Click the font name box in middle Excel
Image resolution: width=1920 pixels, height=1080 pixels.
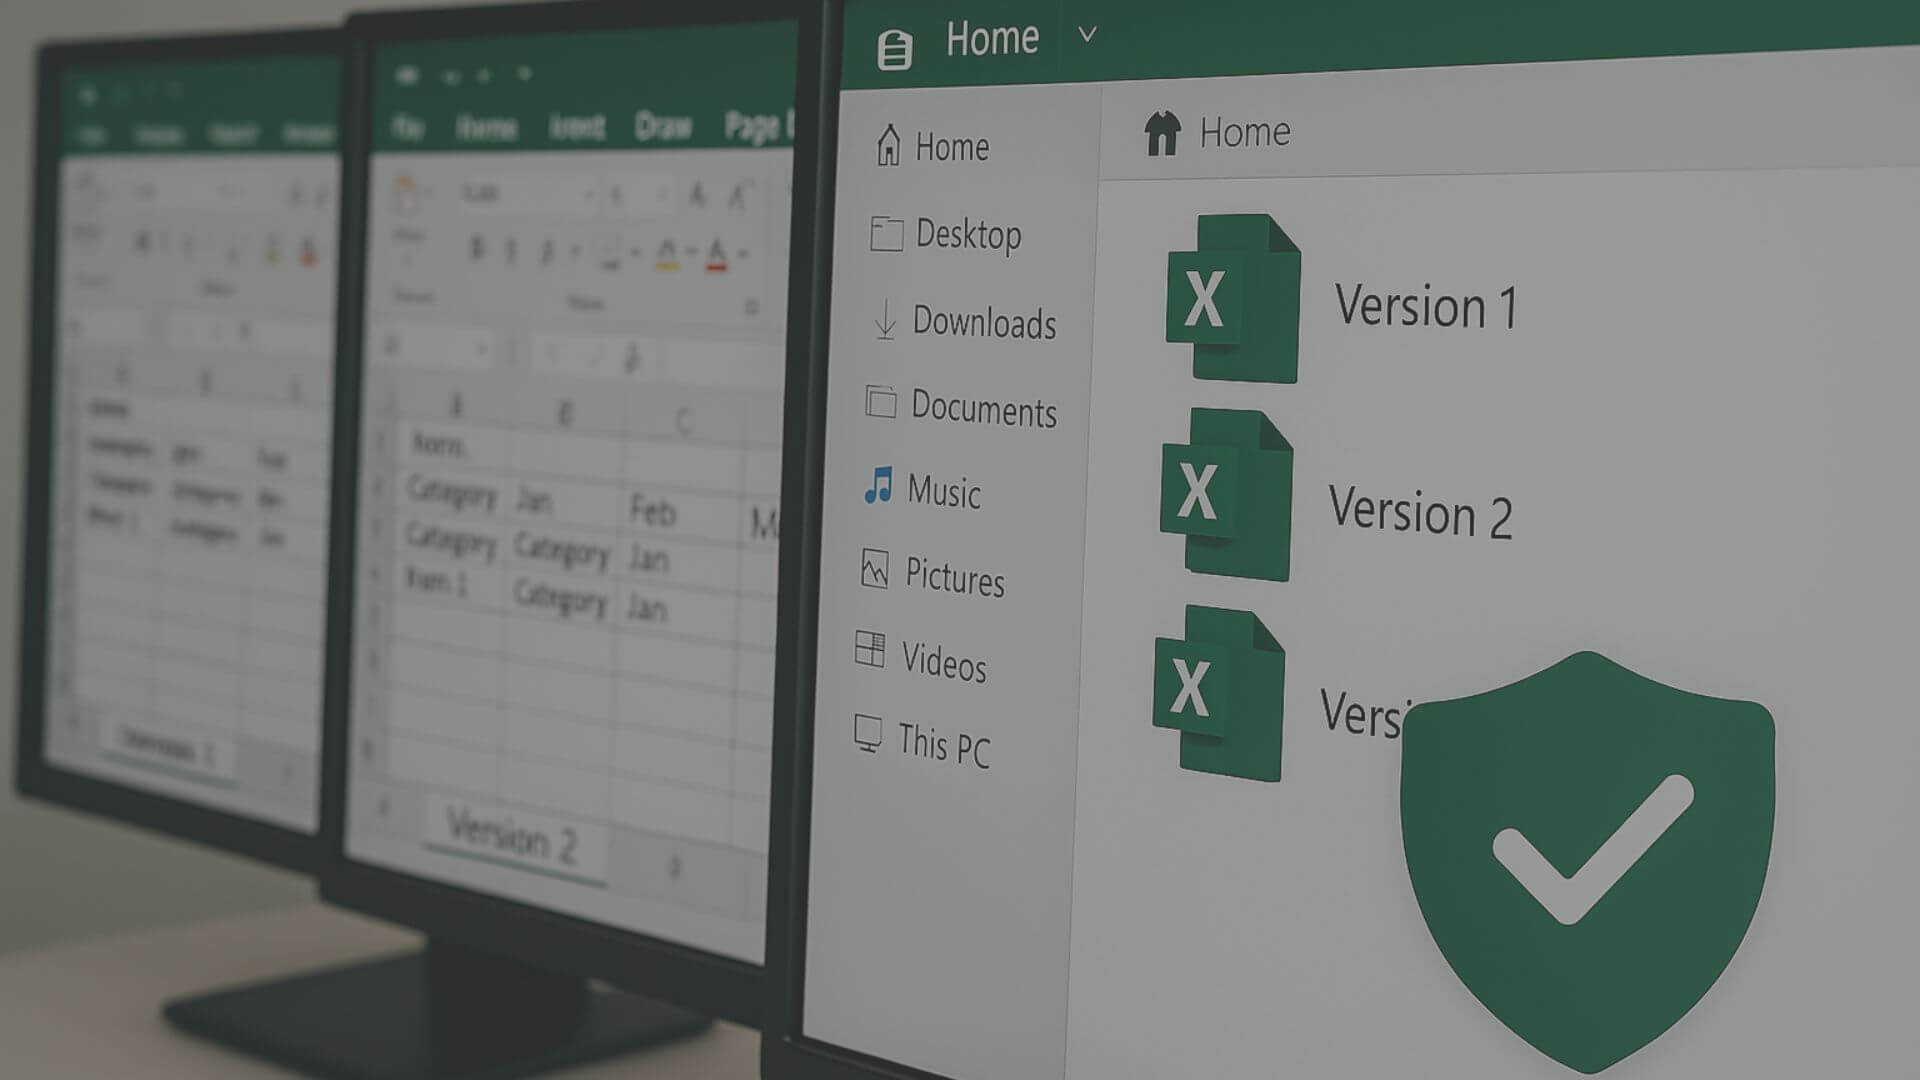pyautogui.click(x=526, y=193)
